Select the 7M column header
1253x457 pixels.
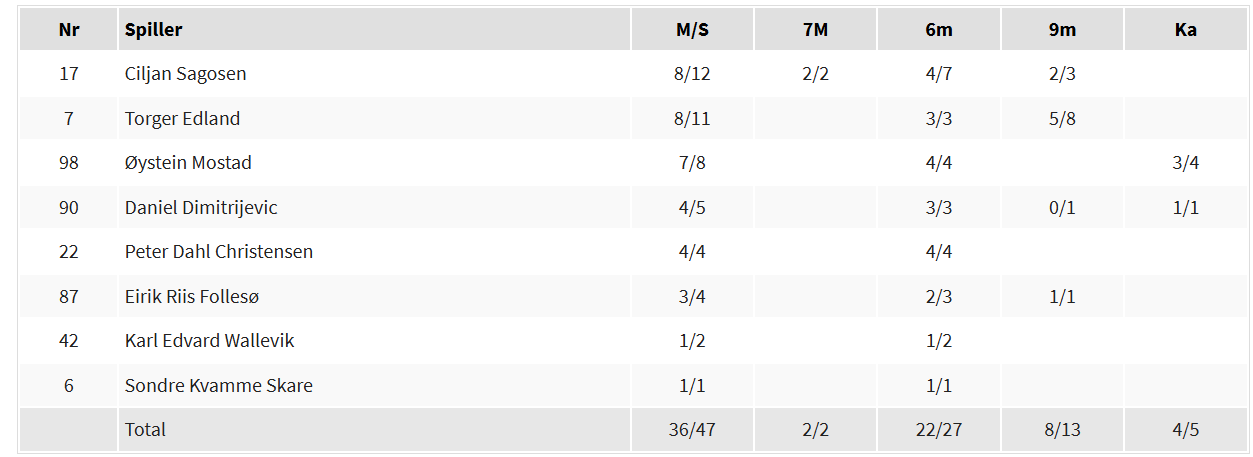(x=815, y=29)
